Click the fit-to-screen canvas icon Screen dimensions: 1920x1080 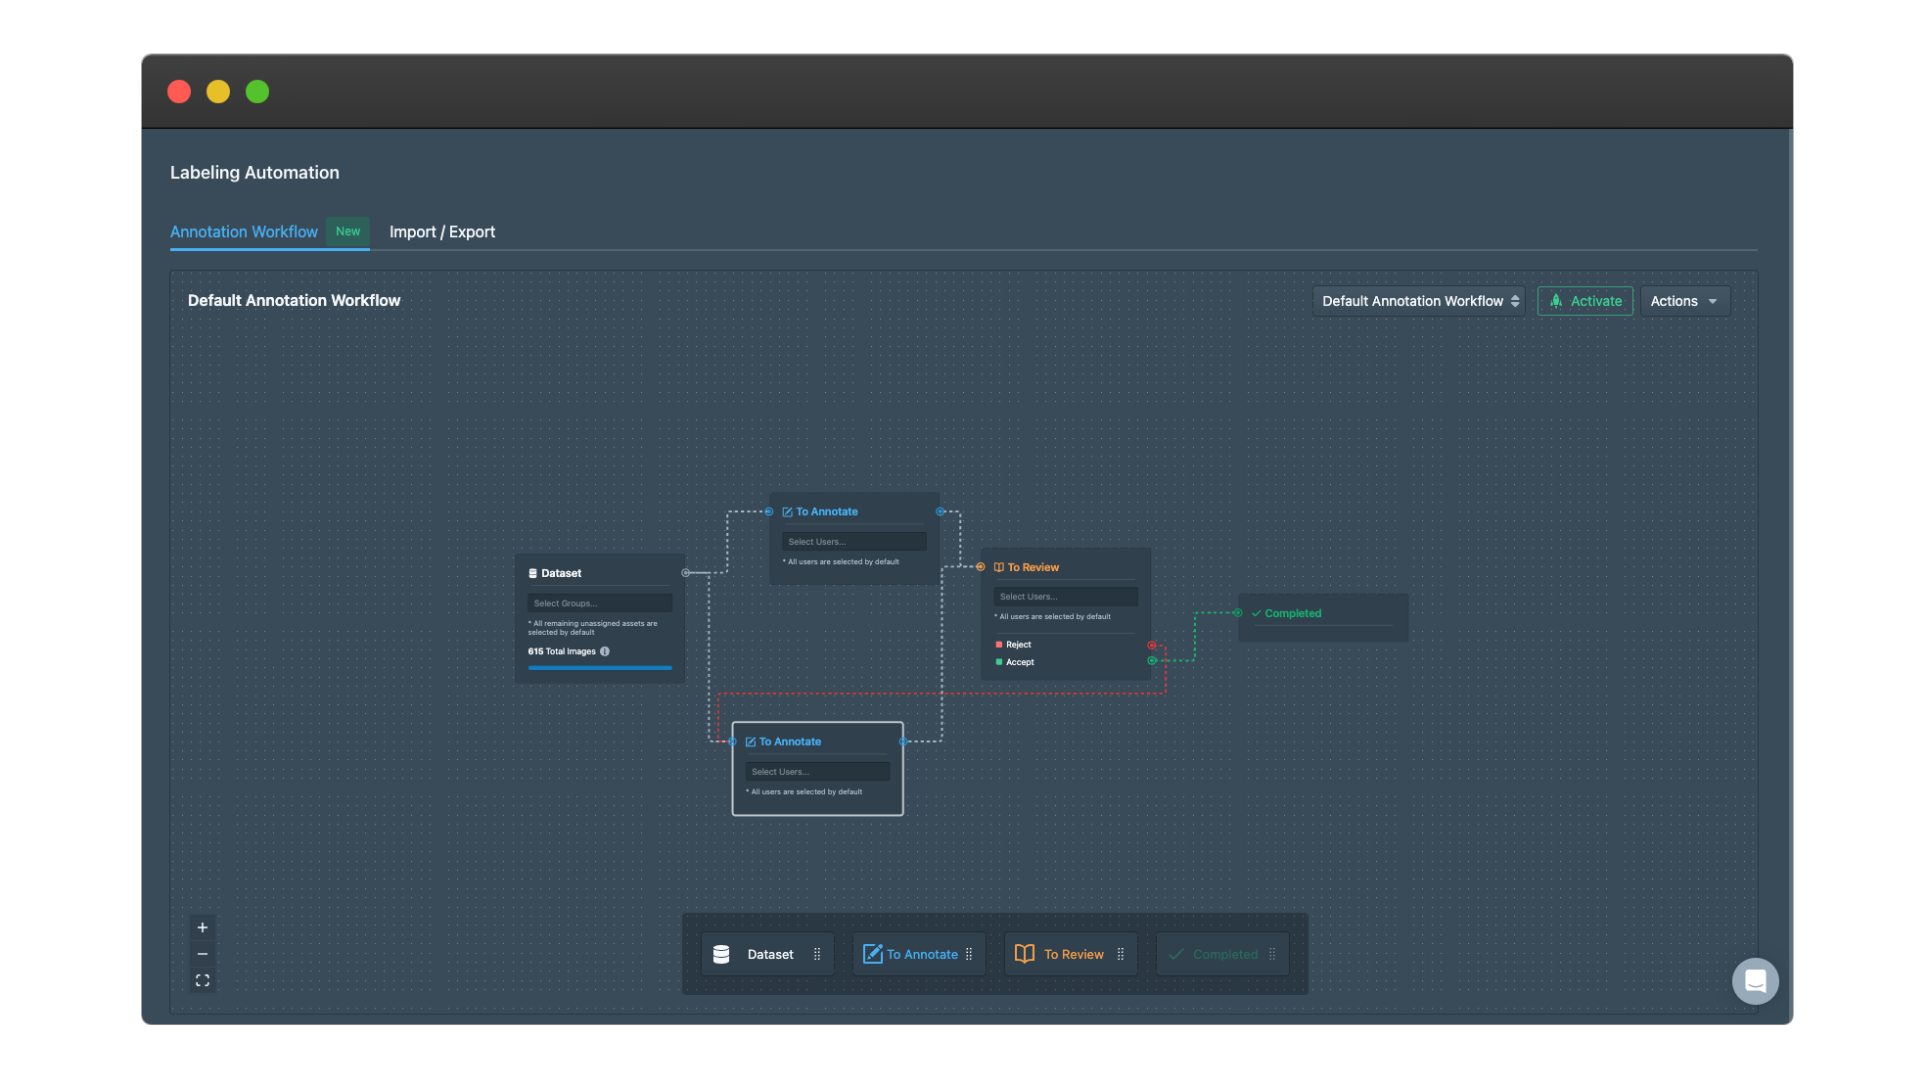coord(202,981)
